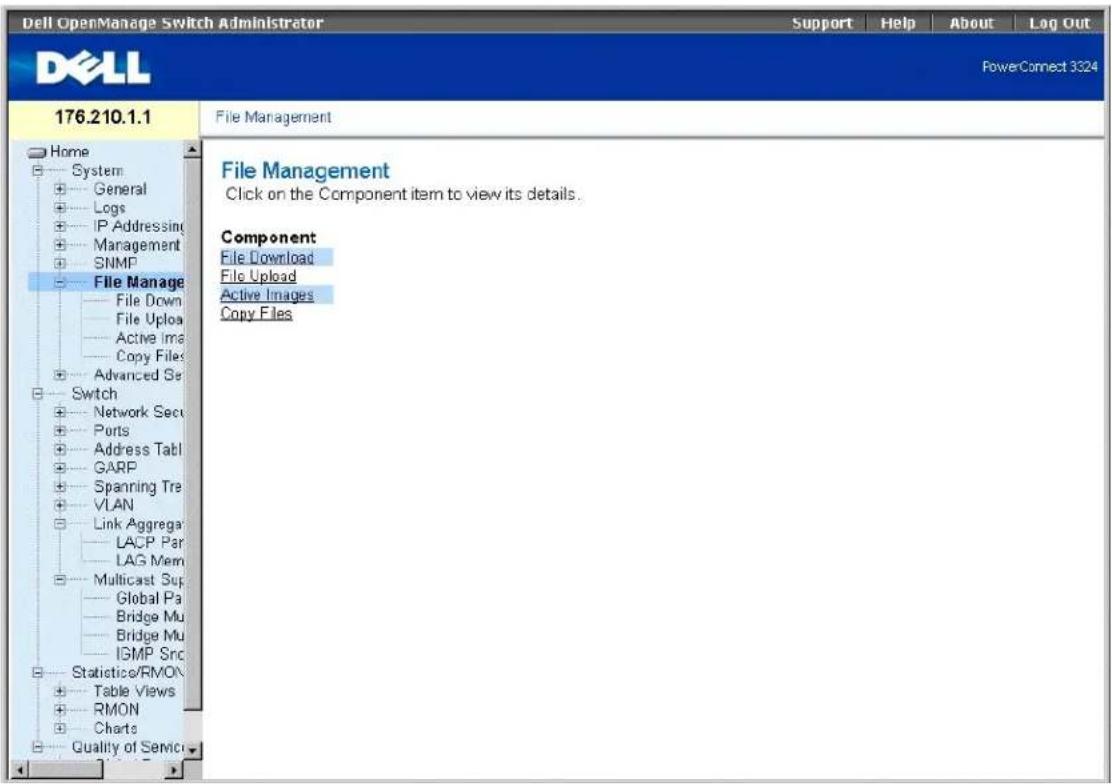
Task: Select GARP in the tree
Action: click(115, 468)
